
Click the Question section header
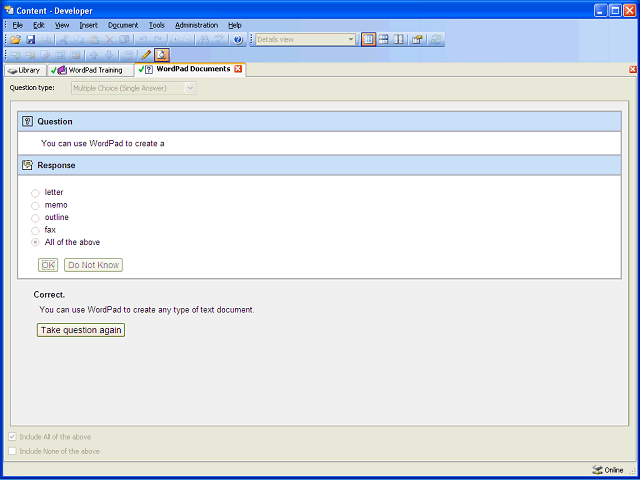coord(319,122)
